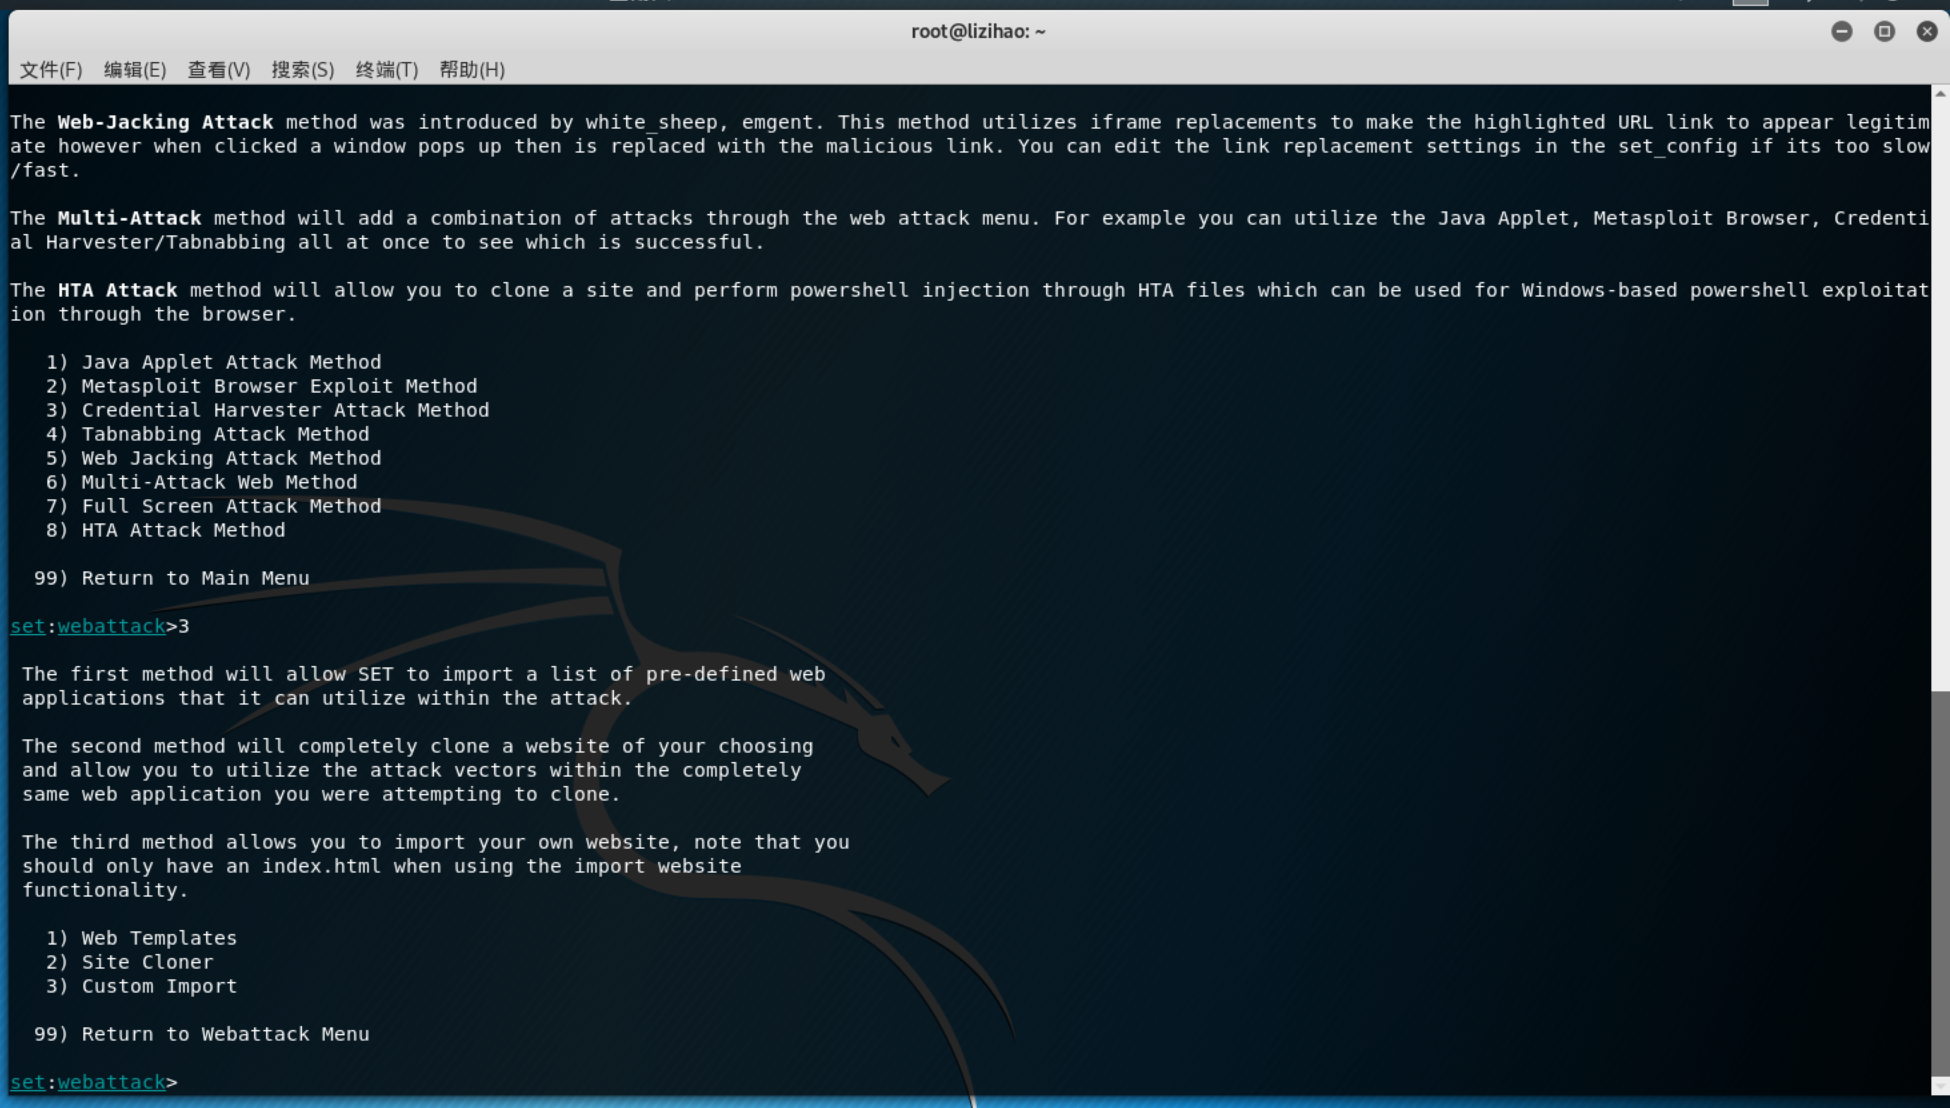
Task: Click '99) Return to Webattack Menu'
Action: (x=201, y=1034)
